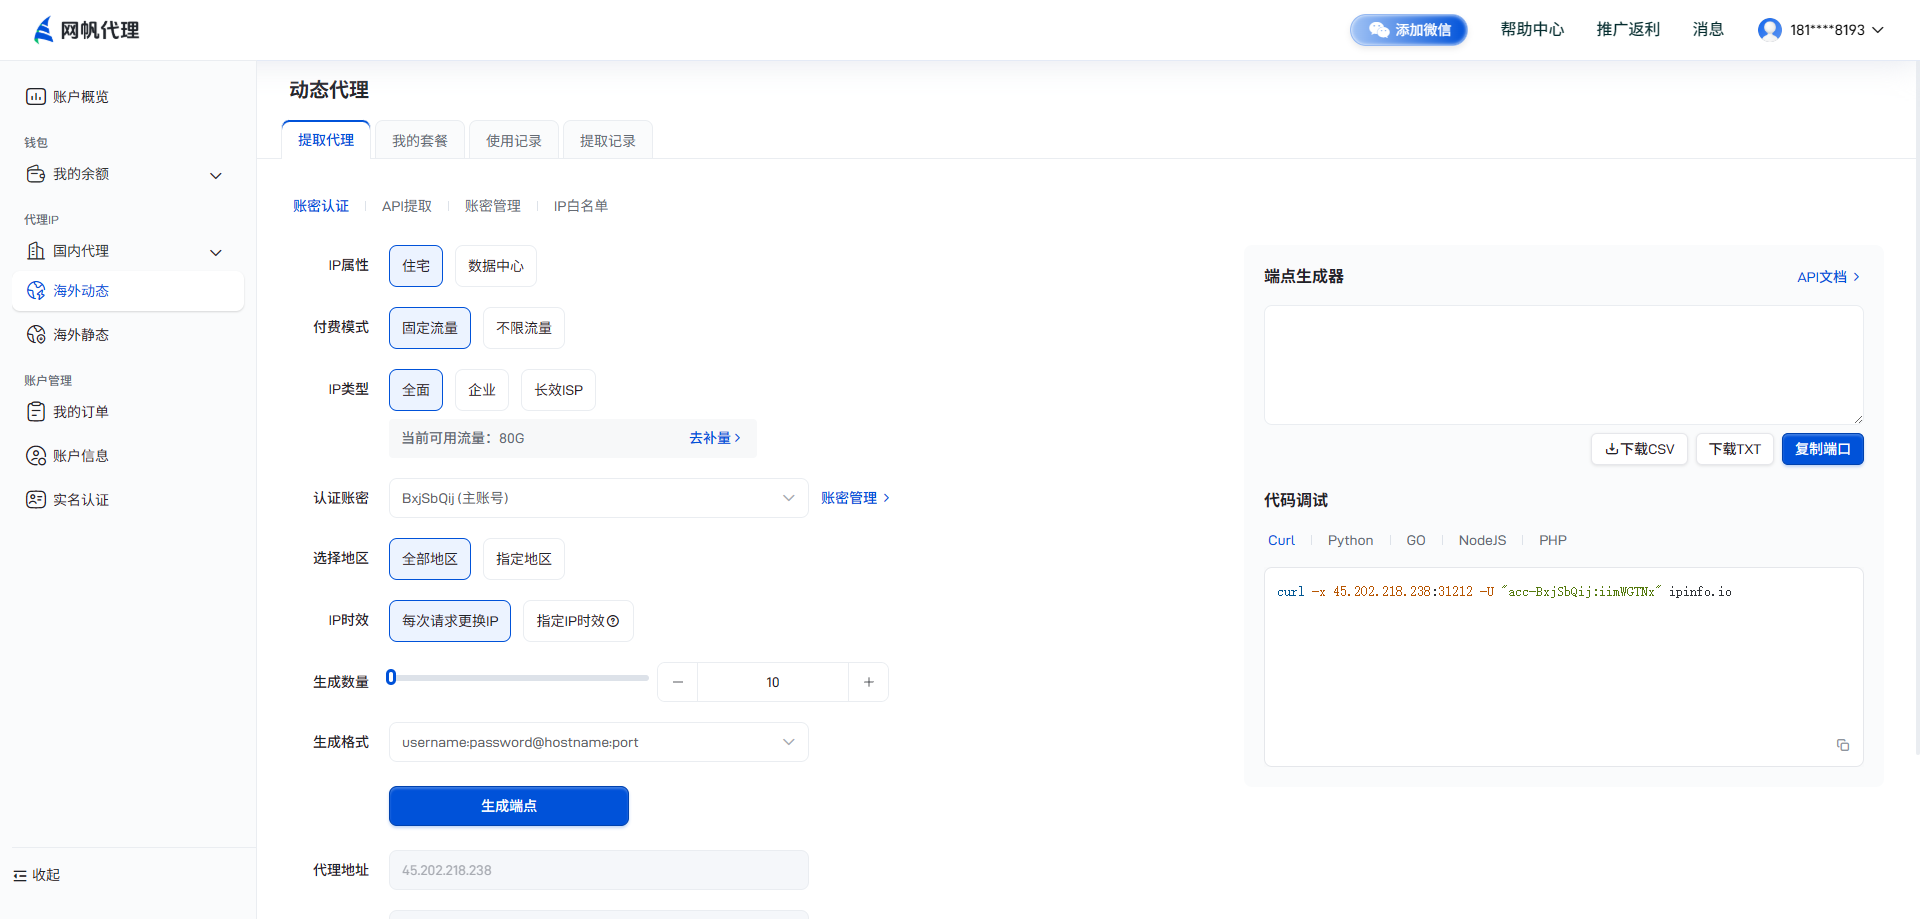The width and height of the screenshot is (1920, 919).
Task: Click the 去补量 link
Action: tap(715, 438)
